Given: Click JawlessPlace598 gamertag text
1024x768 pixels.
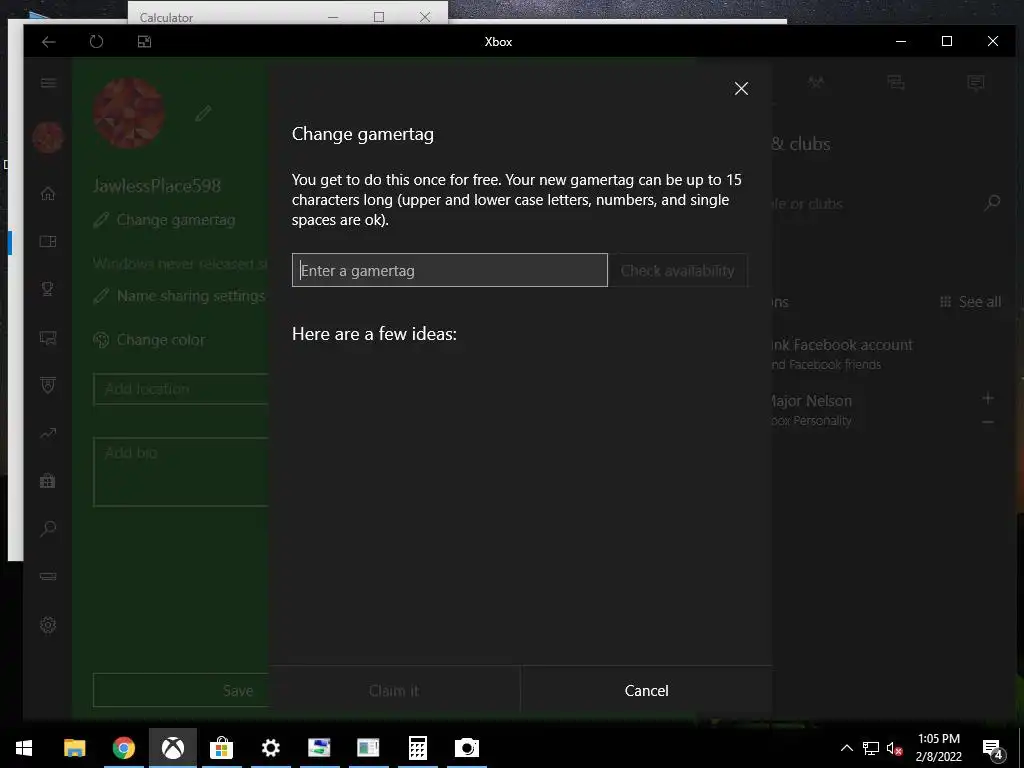Looking at the screenshot, I should point(157,185).
